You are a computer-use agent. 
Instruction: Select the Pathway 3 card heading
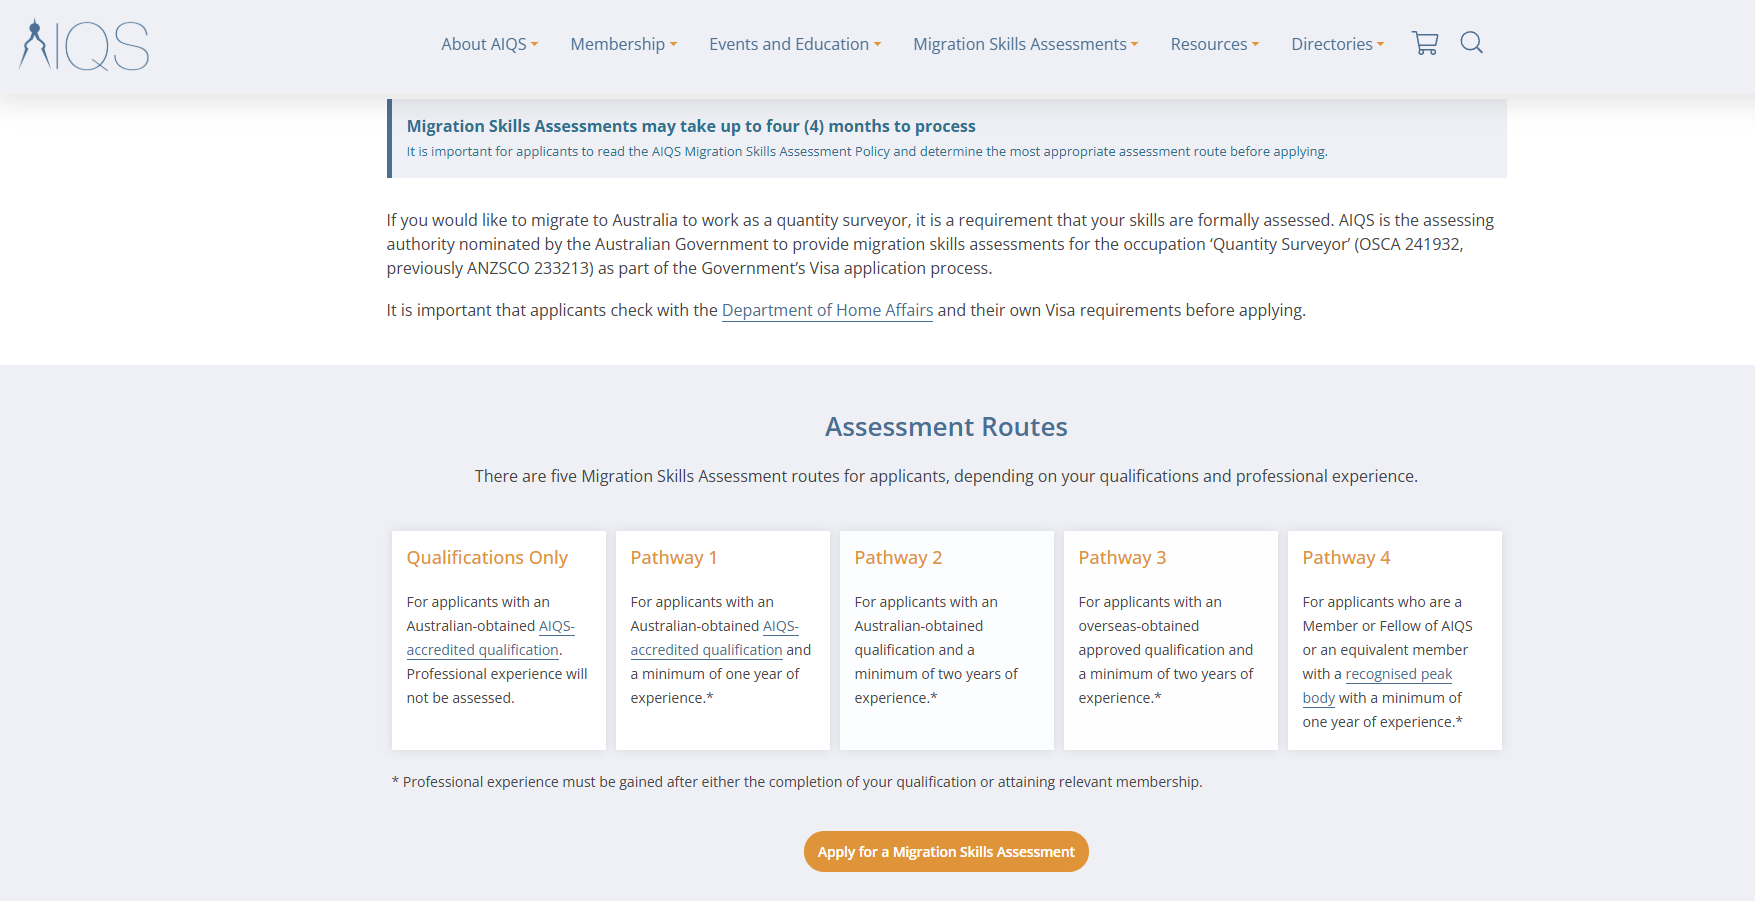click(1122, 558)
